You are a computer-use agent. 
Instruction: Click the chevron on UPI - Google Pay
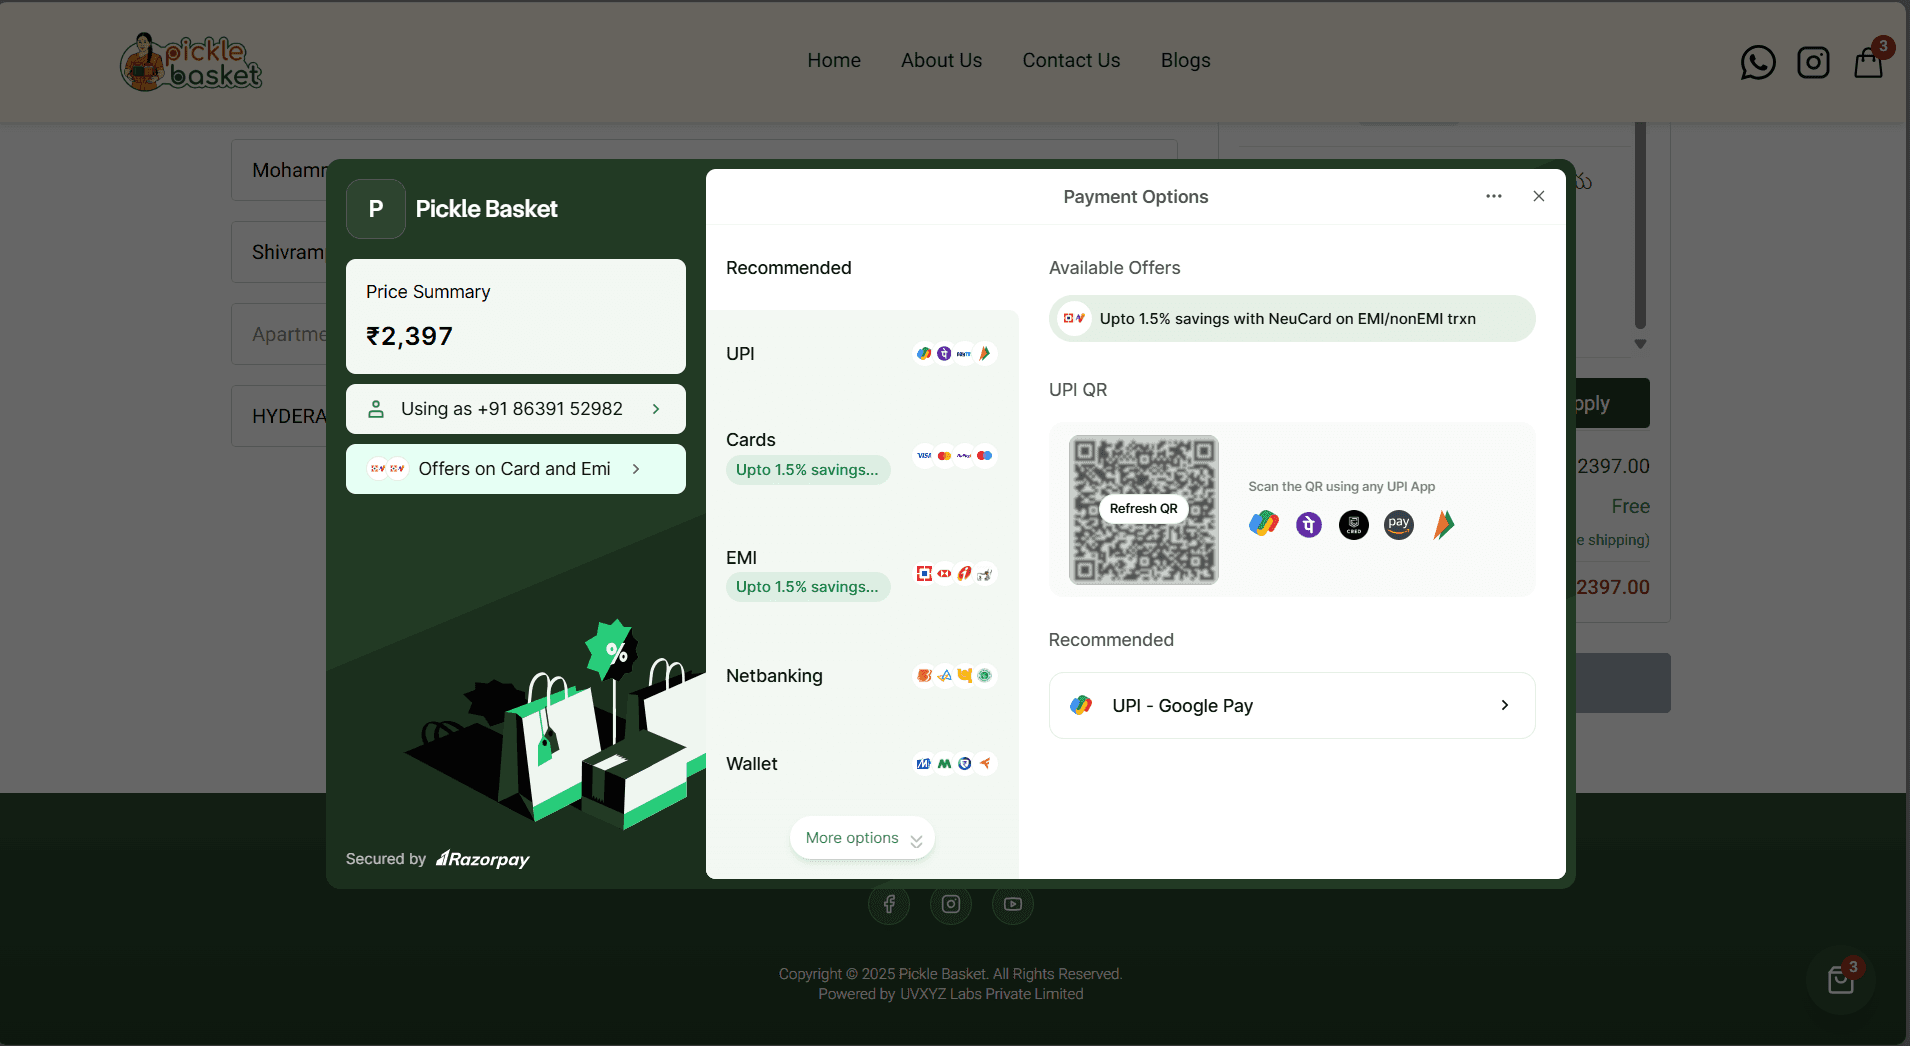point(1505,705)
